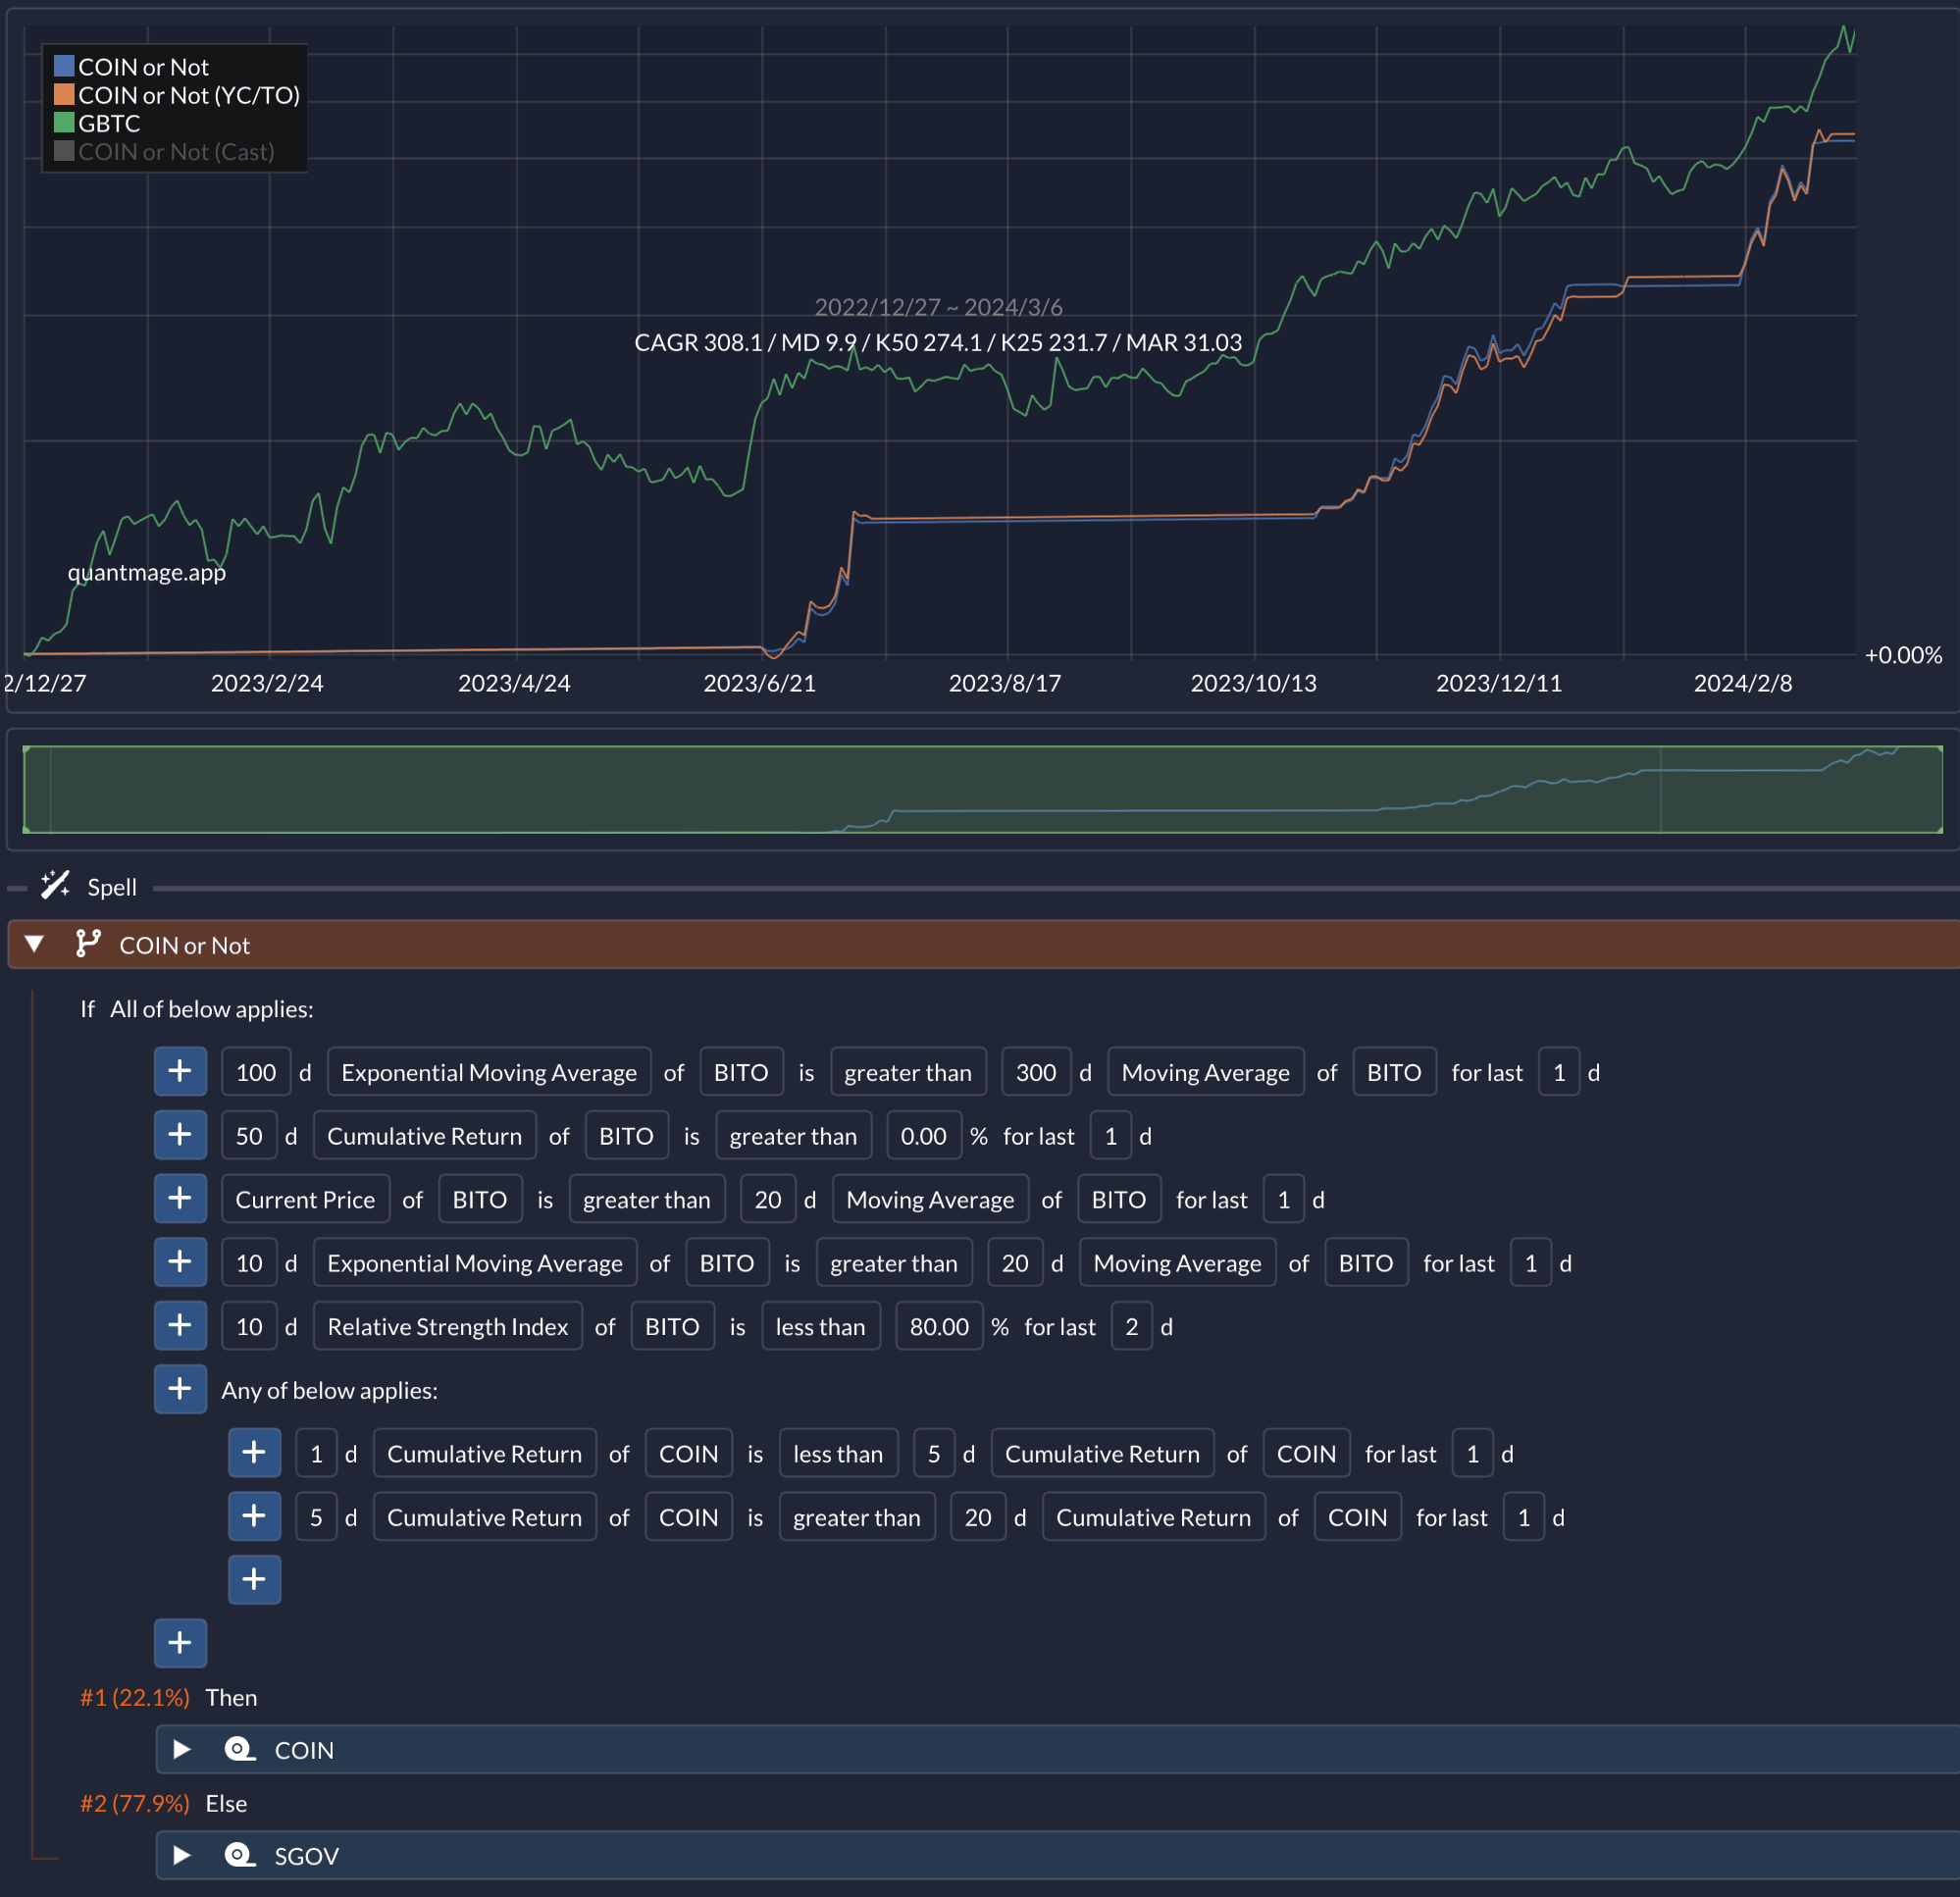
Task: Click the chart range navigator strip
Action: point(980,789)
